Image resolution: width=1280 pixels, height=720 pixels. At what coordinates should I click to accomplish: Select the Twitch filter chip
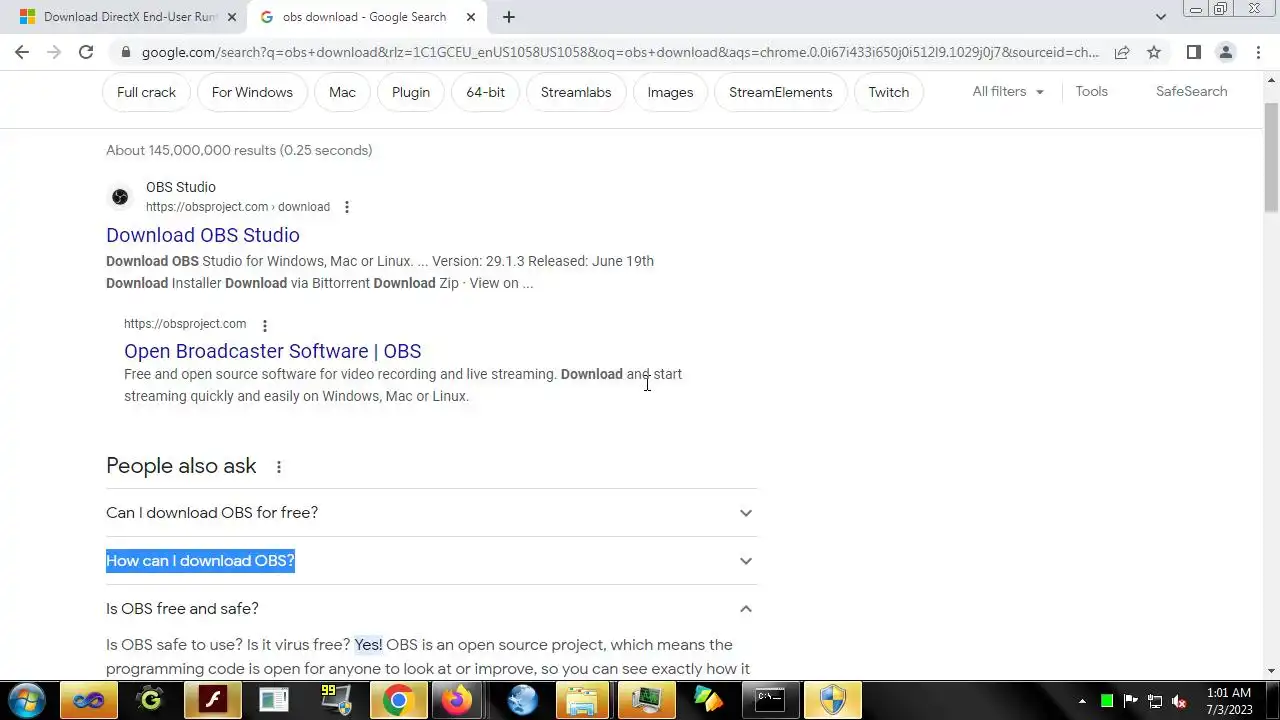[x=888, y=92]
